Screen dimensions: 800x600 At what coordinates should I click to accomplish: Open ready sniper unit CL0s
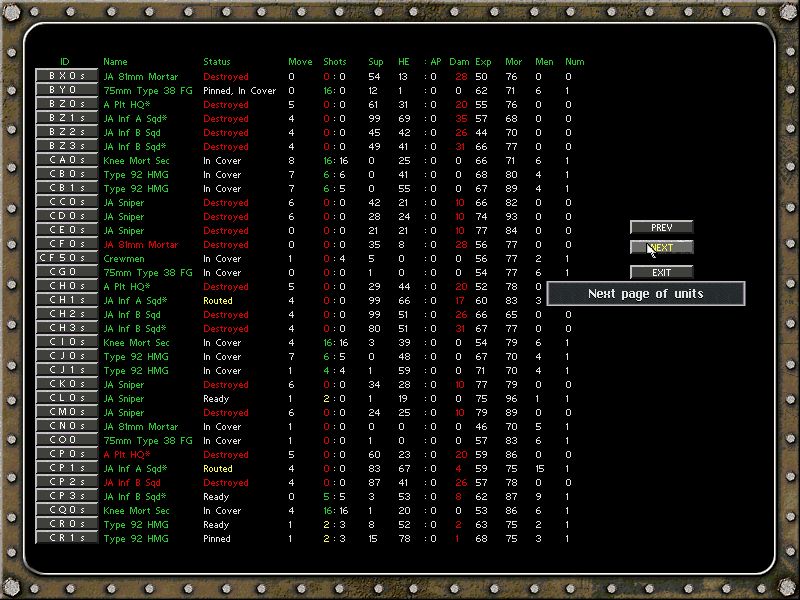(66, 398)
